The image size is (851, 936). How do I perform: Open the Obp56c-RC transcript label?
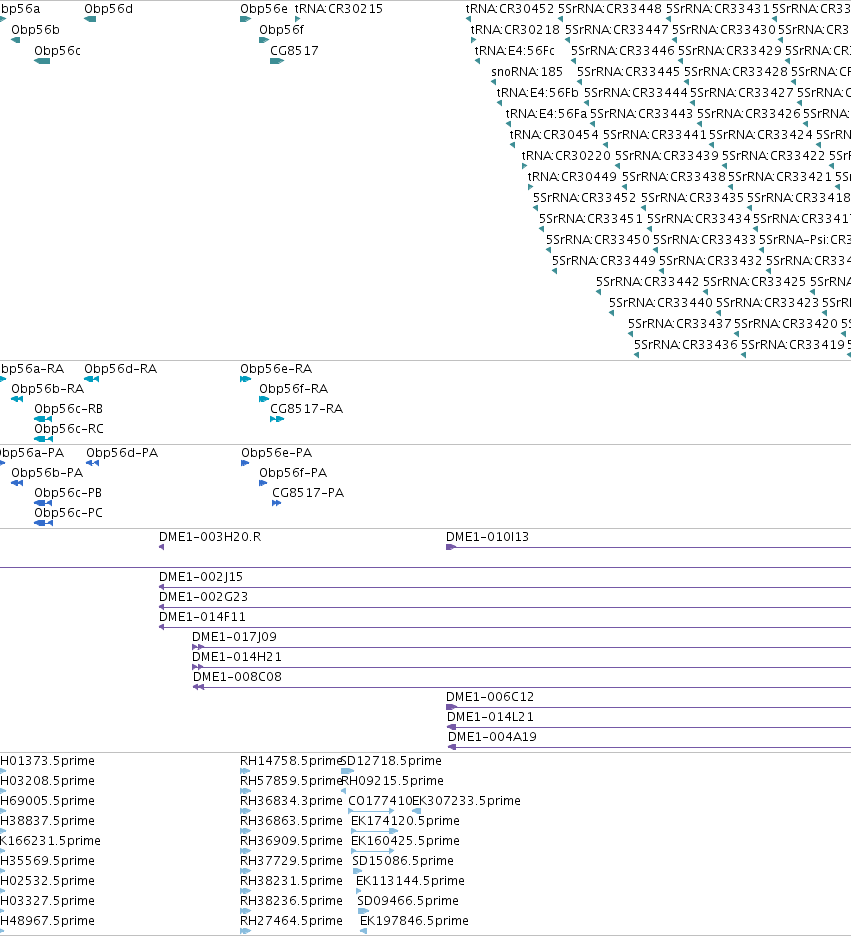(x=69, y=429)
